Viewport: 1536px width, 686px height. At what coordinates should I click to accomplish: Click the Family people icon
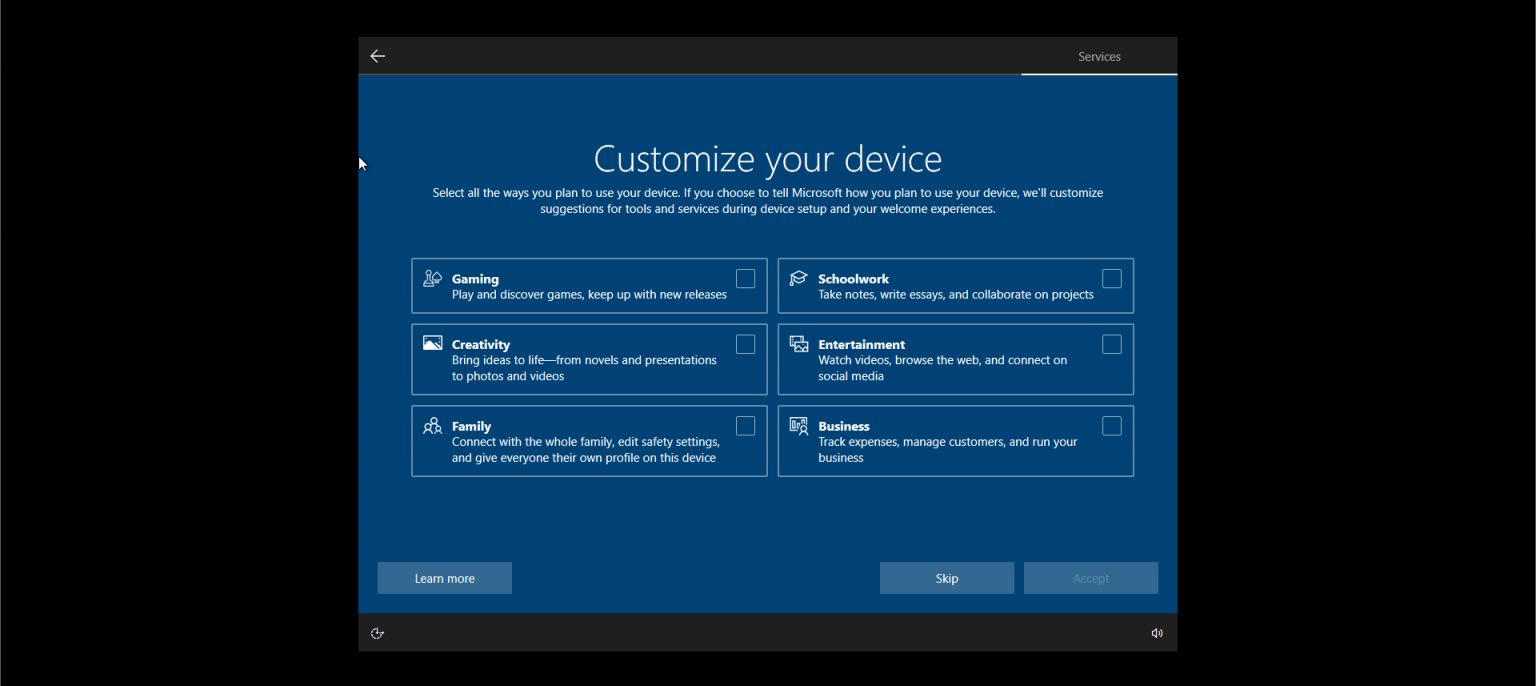(433, 425)
